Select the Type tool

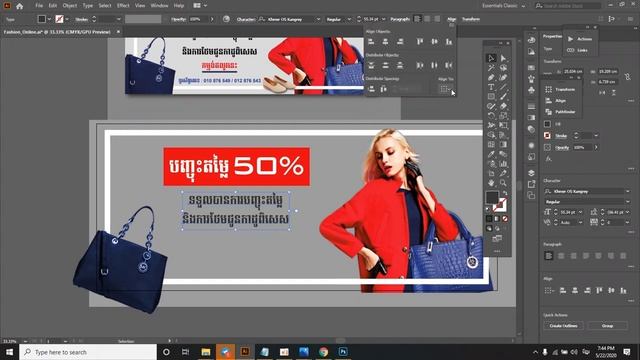click(x=491, y=87)
